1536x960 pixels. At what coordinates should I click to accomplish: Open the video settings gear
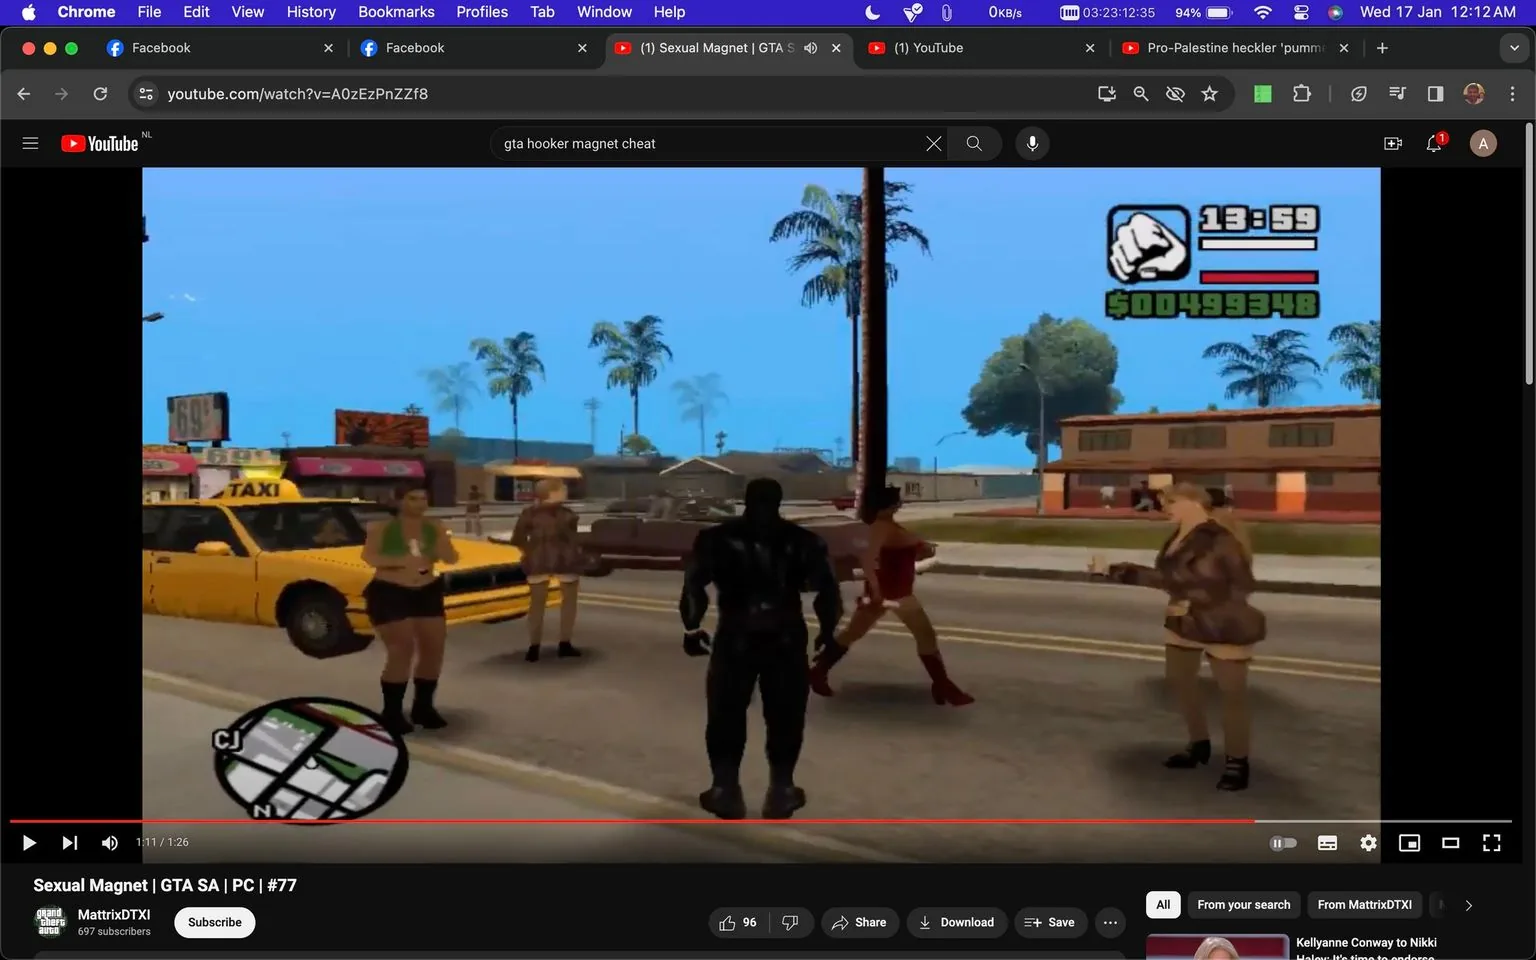1368,842
